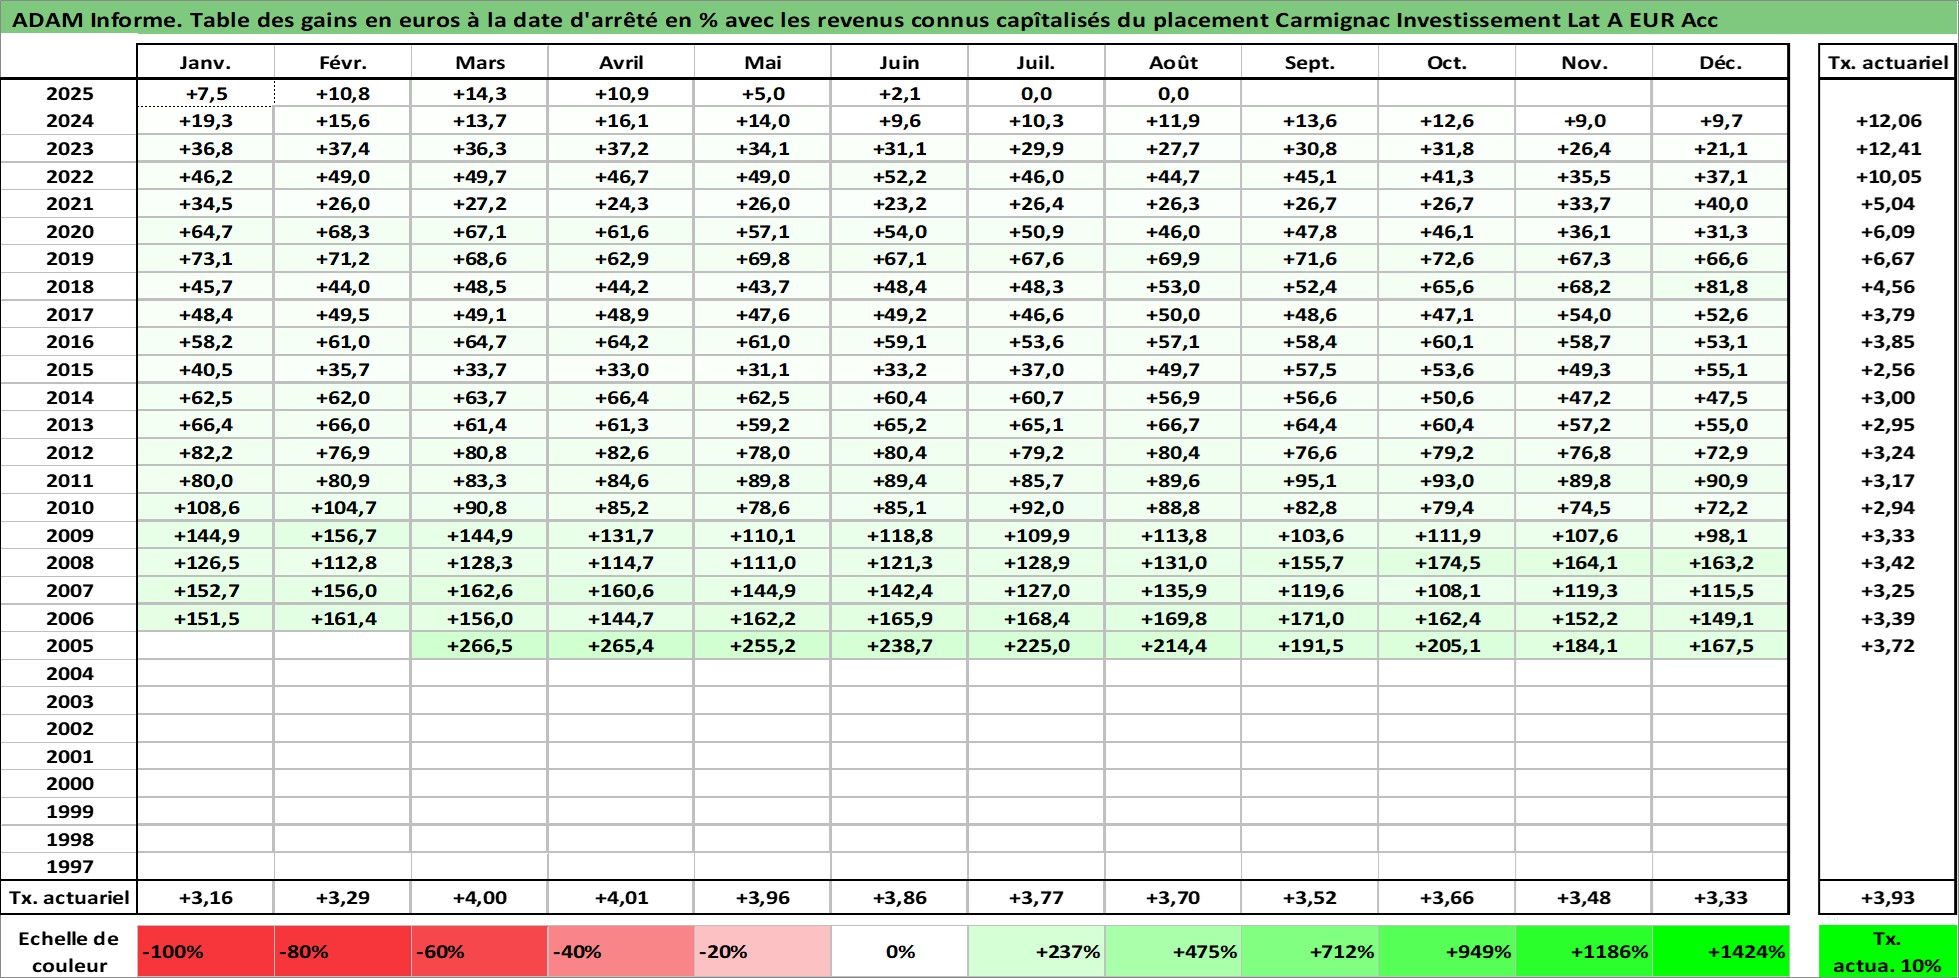1959x978 pixels.
Task: Click the 'Déc.' column header
Action: click(1720, 62)
